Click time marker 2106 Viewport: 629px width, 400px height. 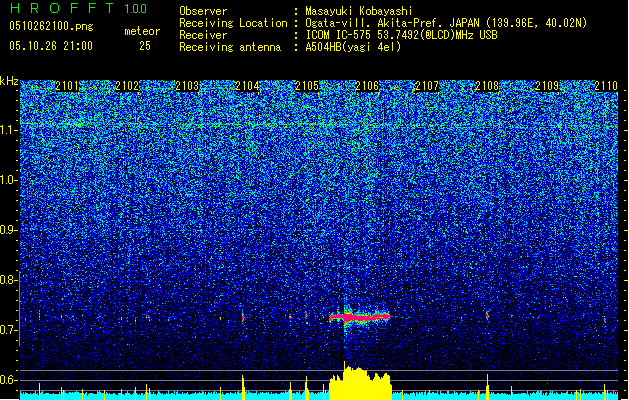367,86
